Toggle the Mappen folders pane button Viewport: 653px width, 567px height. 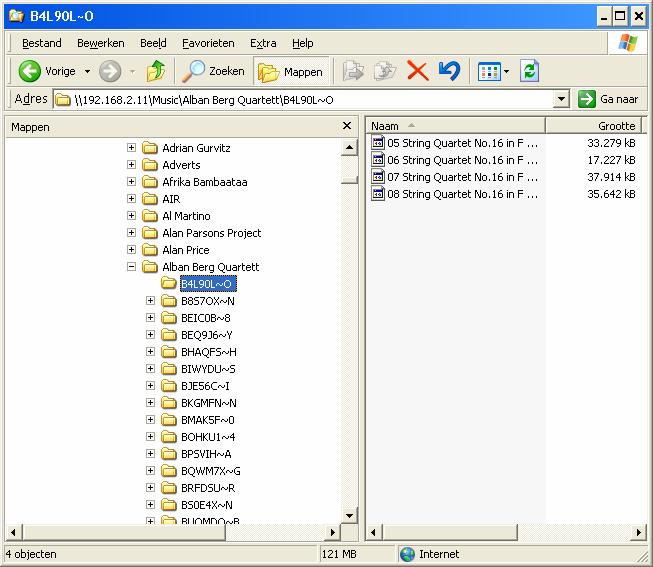pyautogui.click(x=291, y=71)
